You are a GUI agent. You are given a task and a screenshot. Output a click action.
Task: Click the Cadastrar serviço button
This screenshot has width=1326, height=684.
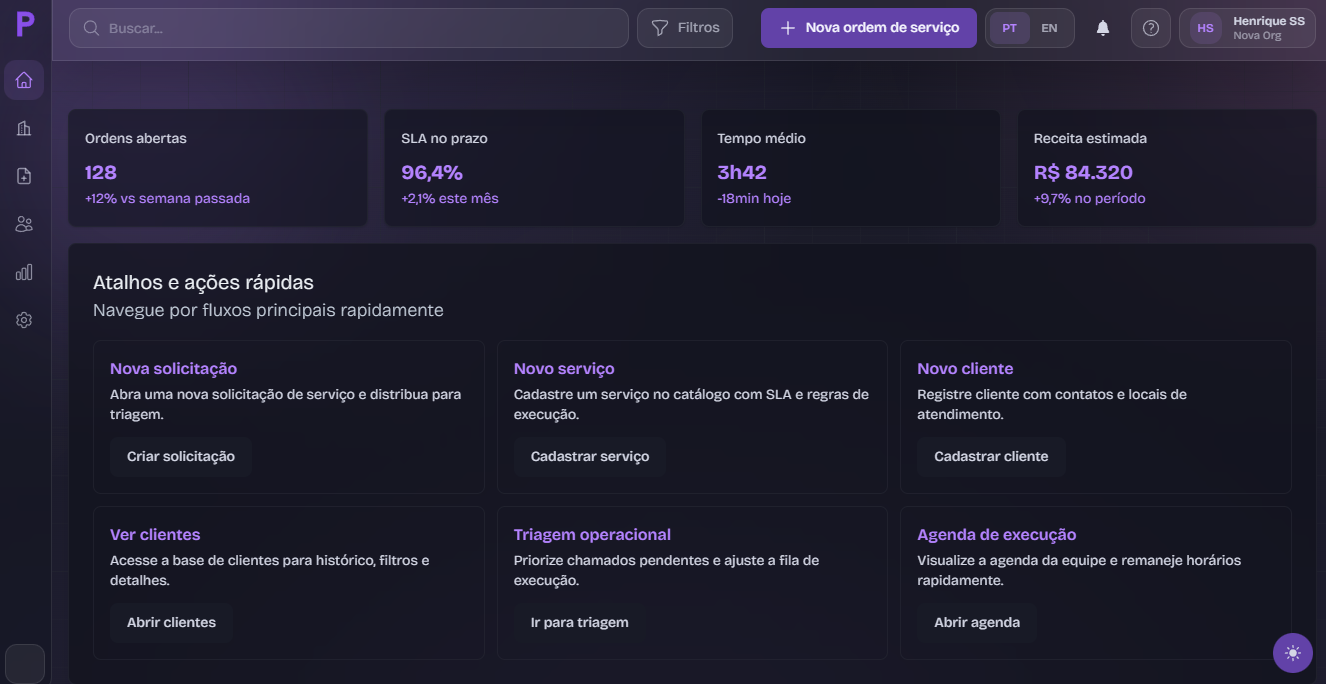[x=590, y=456]
